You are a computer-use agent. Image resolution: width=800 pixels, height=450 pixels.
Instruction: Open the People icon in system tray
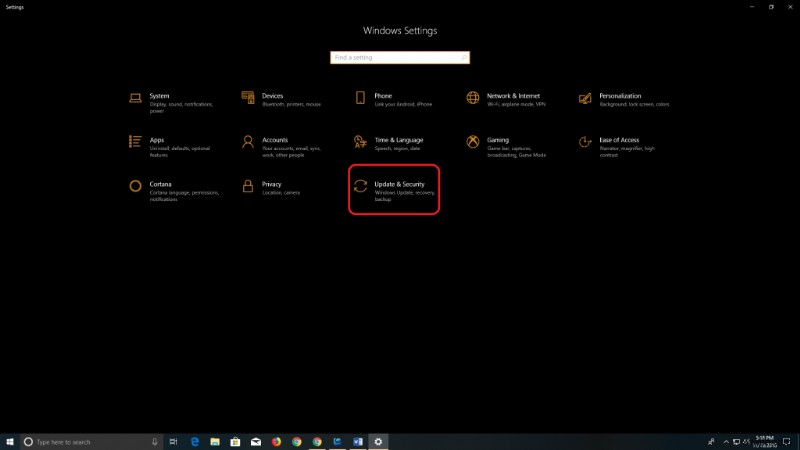(711, 442)
